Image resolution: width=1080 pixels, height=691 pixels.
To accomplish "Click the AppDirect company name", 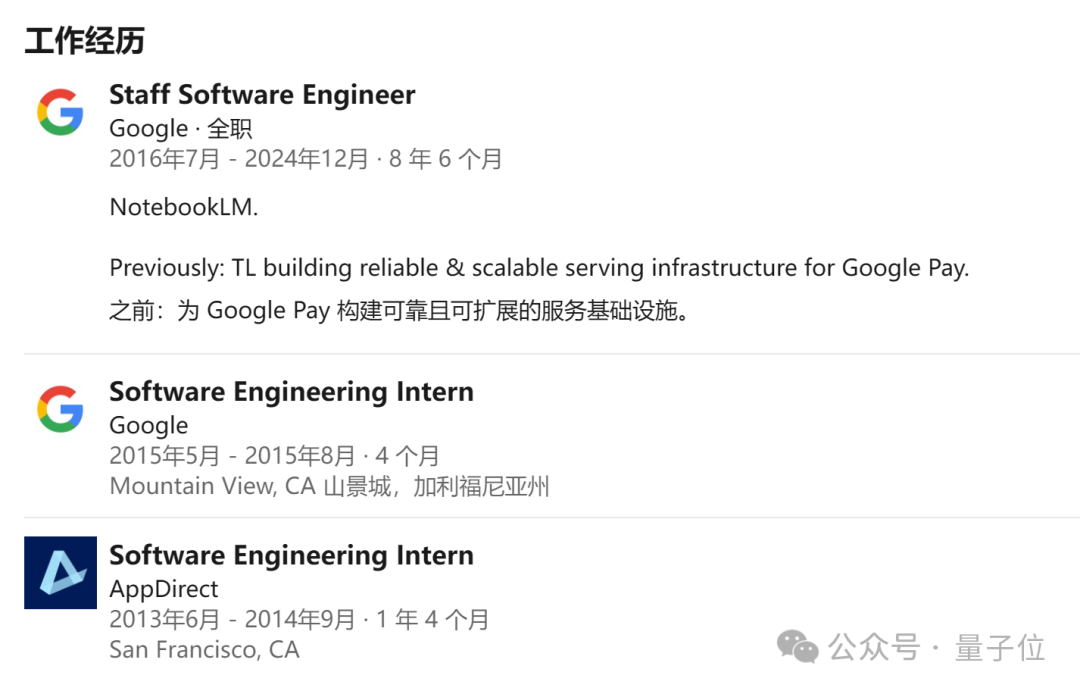I will (164, 589).
